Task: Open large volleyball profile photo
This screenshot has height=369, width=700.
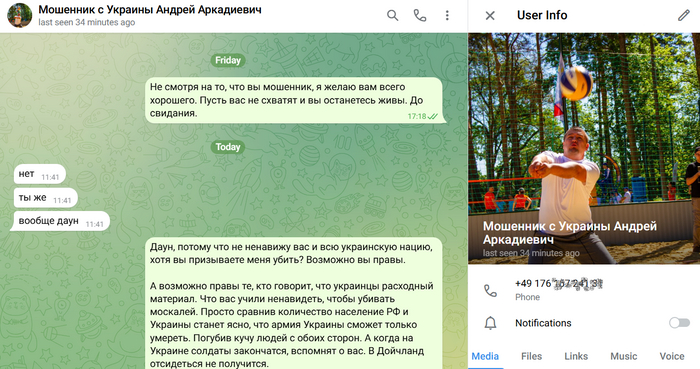Action: (x=584, y=148)
